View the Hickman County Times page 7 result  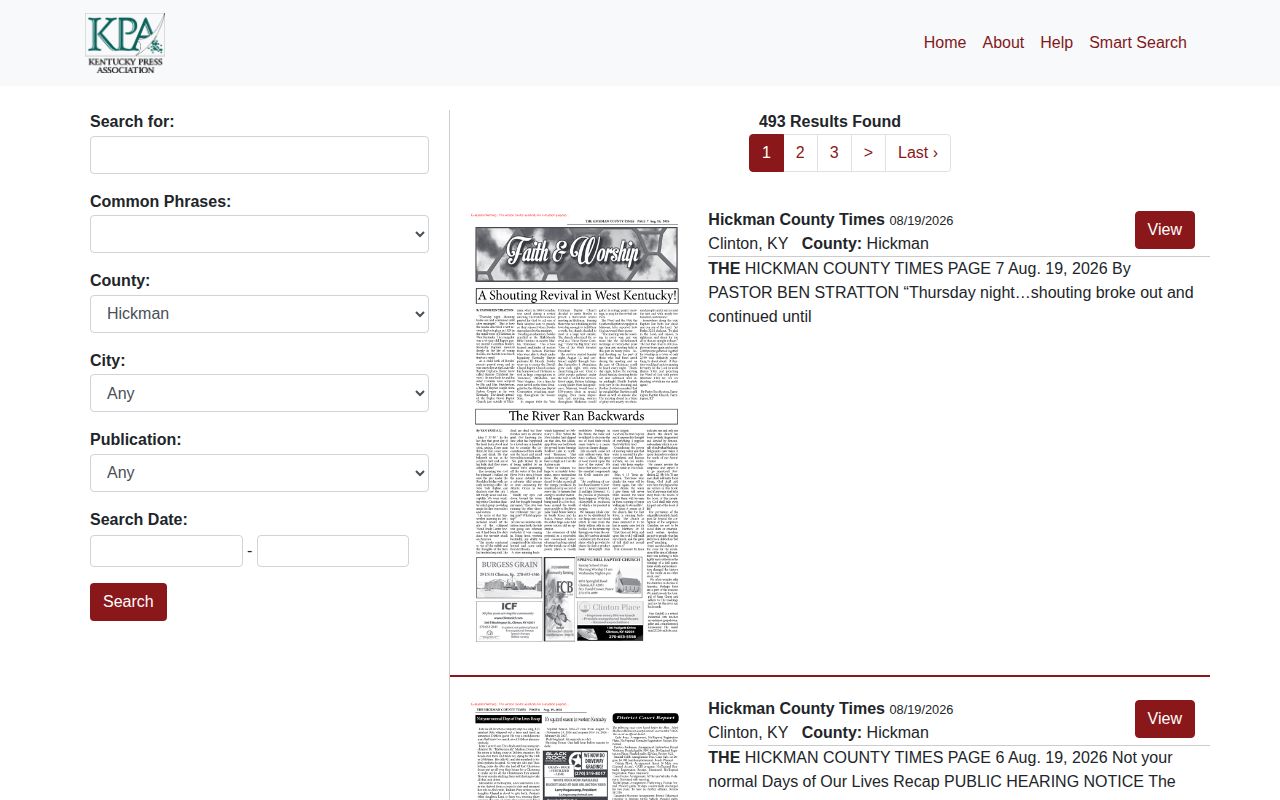pyautogui.click(x=1165, y=230)
